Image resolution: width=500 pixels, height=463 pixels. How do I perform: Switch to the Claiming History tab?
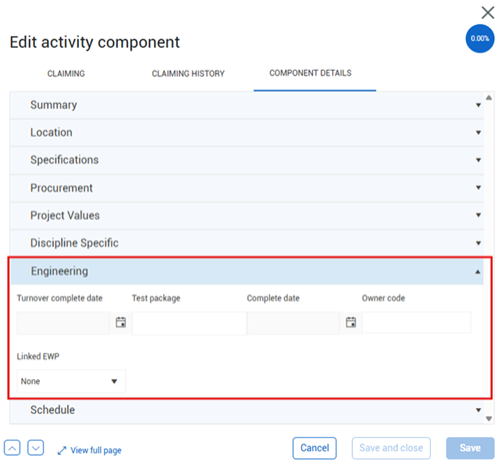188,74
